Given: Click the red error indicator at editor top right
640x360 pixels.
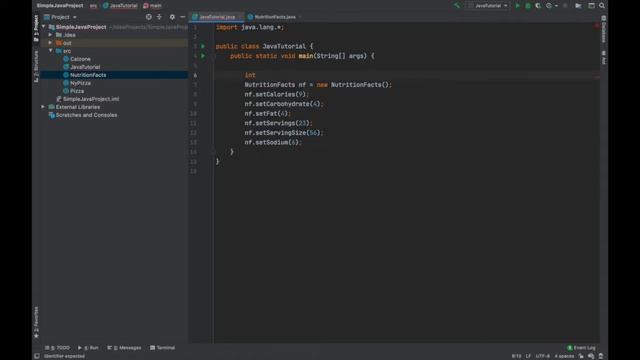Looking at the screenshot, I should pos(597,26).
